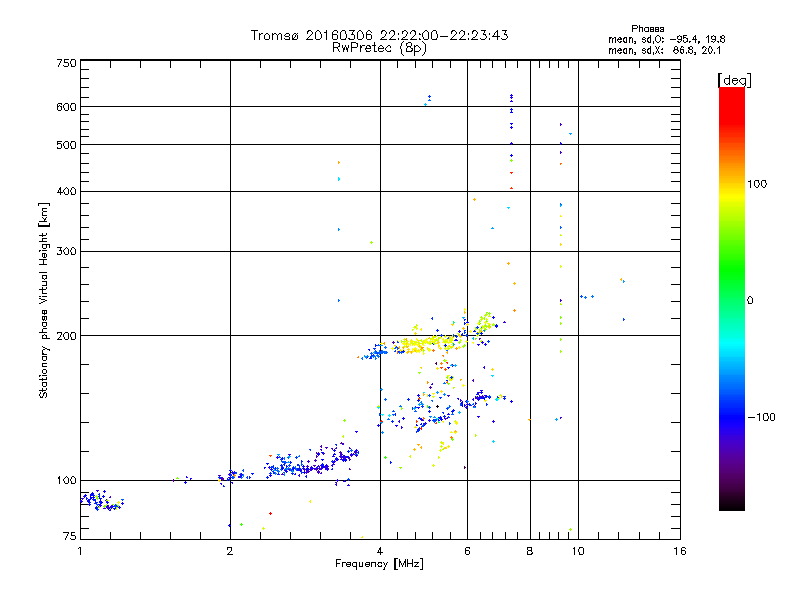Image resolution: width=800 pixels, height=600 pixels.
Task: Click the black bottom of the phase colorbar
Action: (x=732, y=503)
